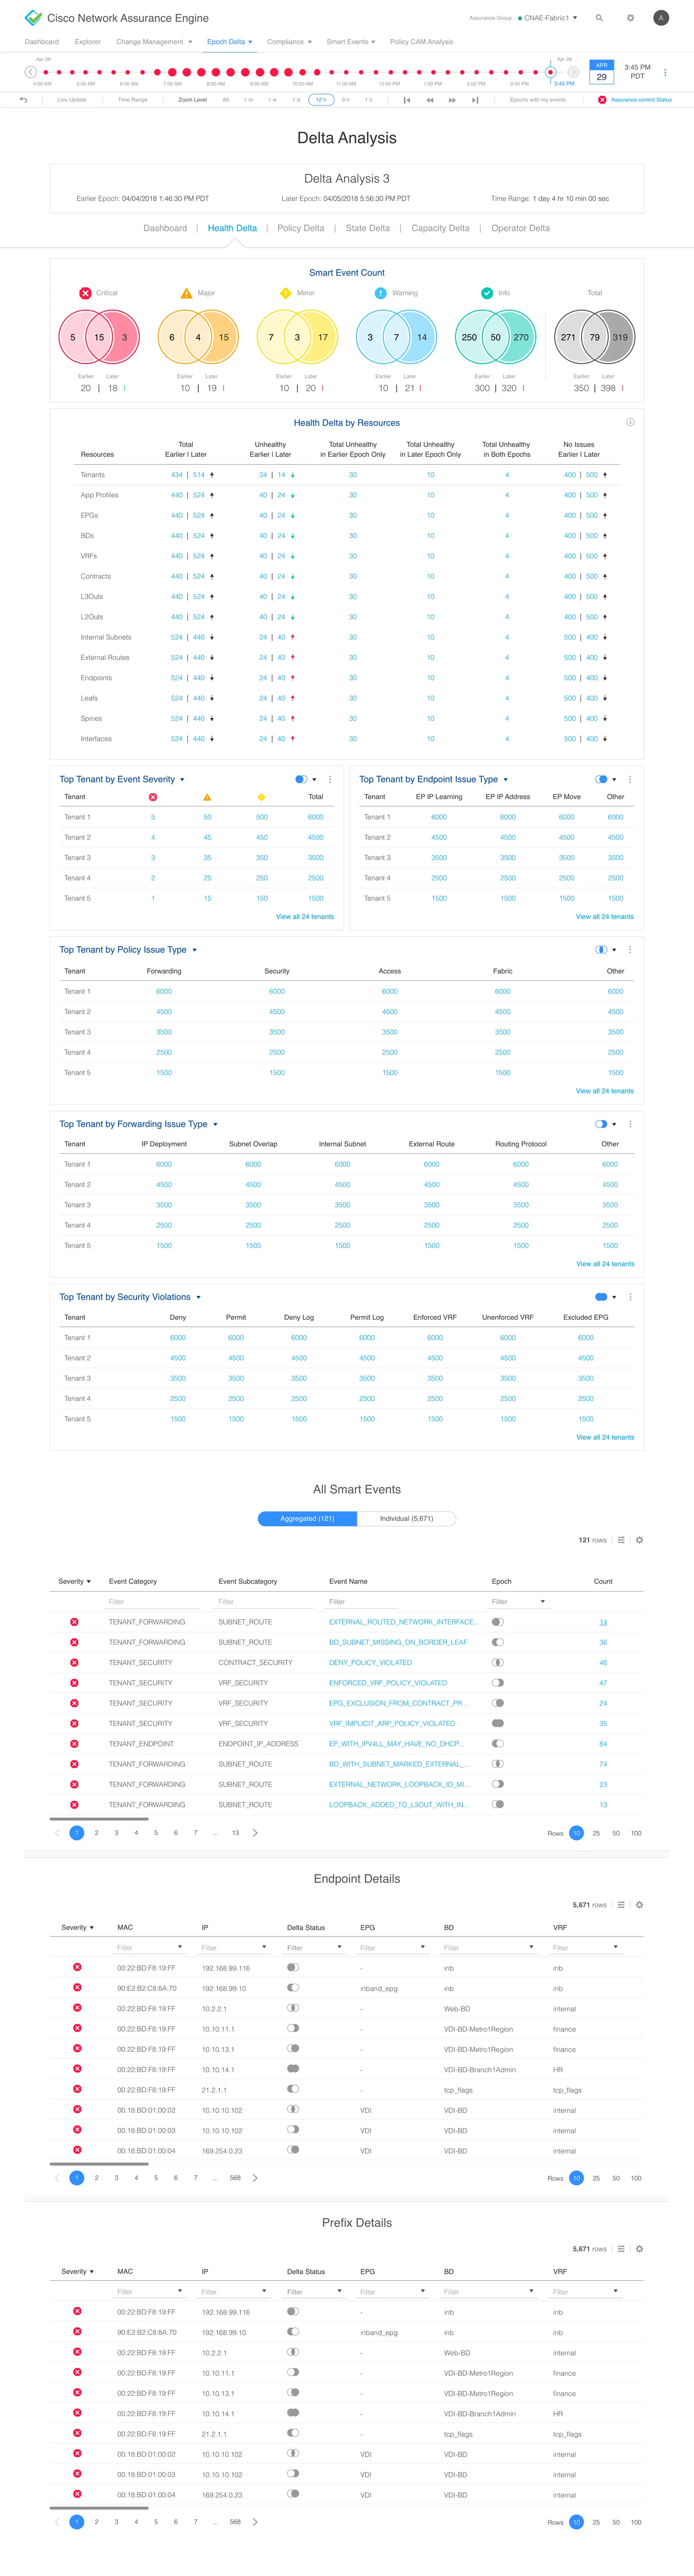The height and width of the screenshot is (2576, 694).
Task: Expand Top Tenant by Event Severity title dropdown
Action: pyautogui.click(x=182, y=780)
